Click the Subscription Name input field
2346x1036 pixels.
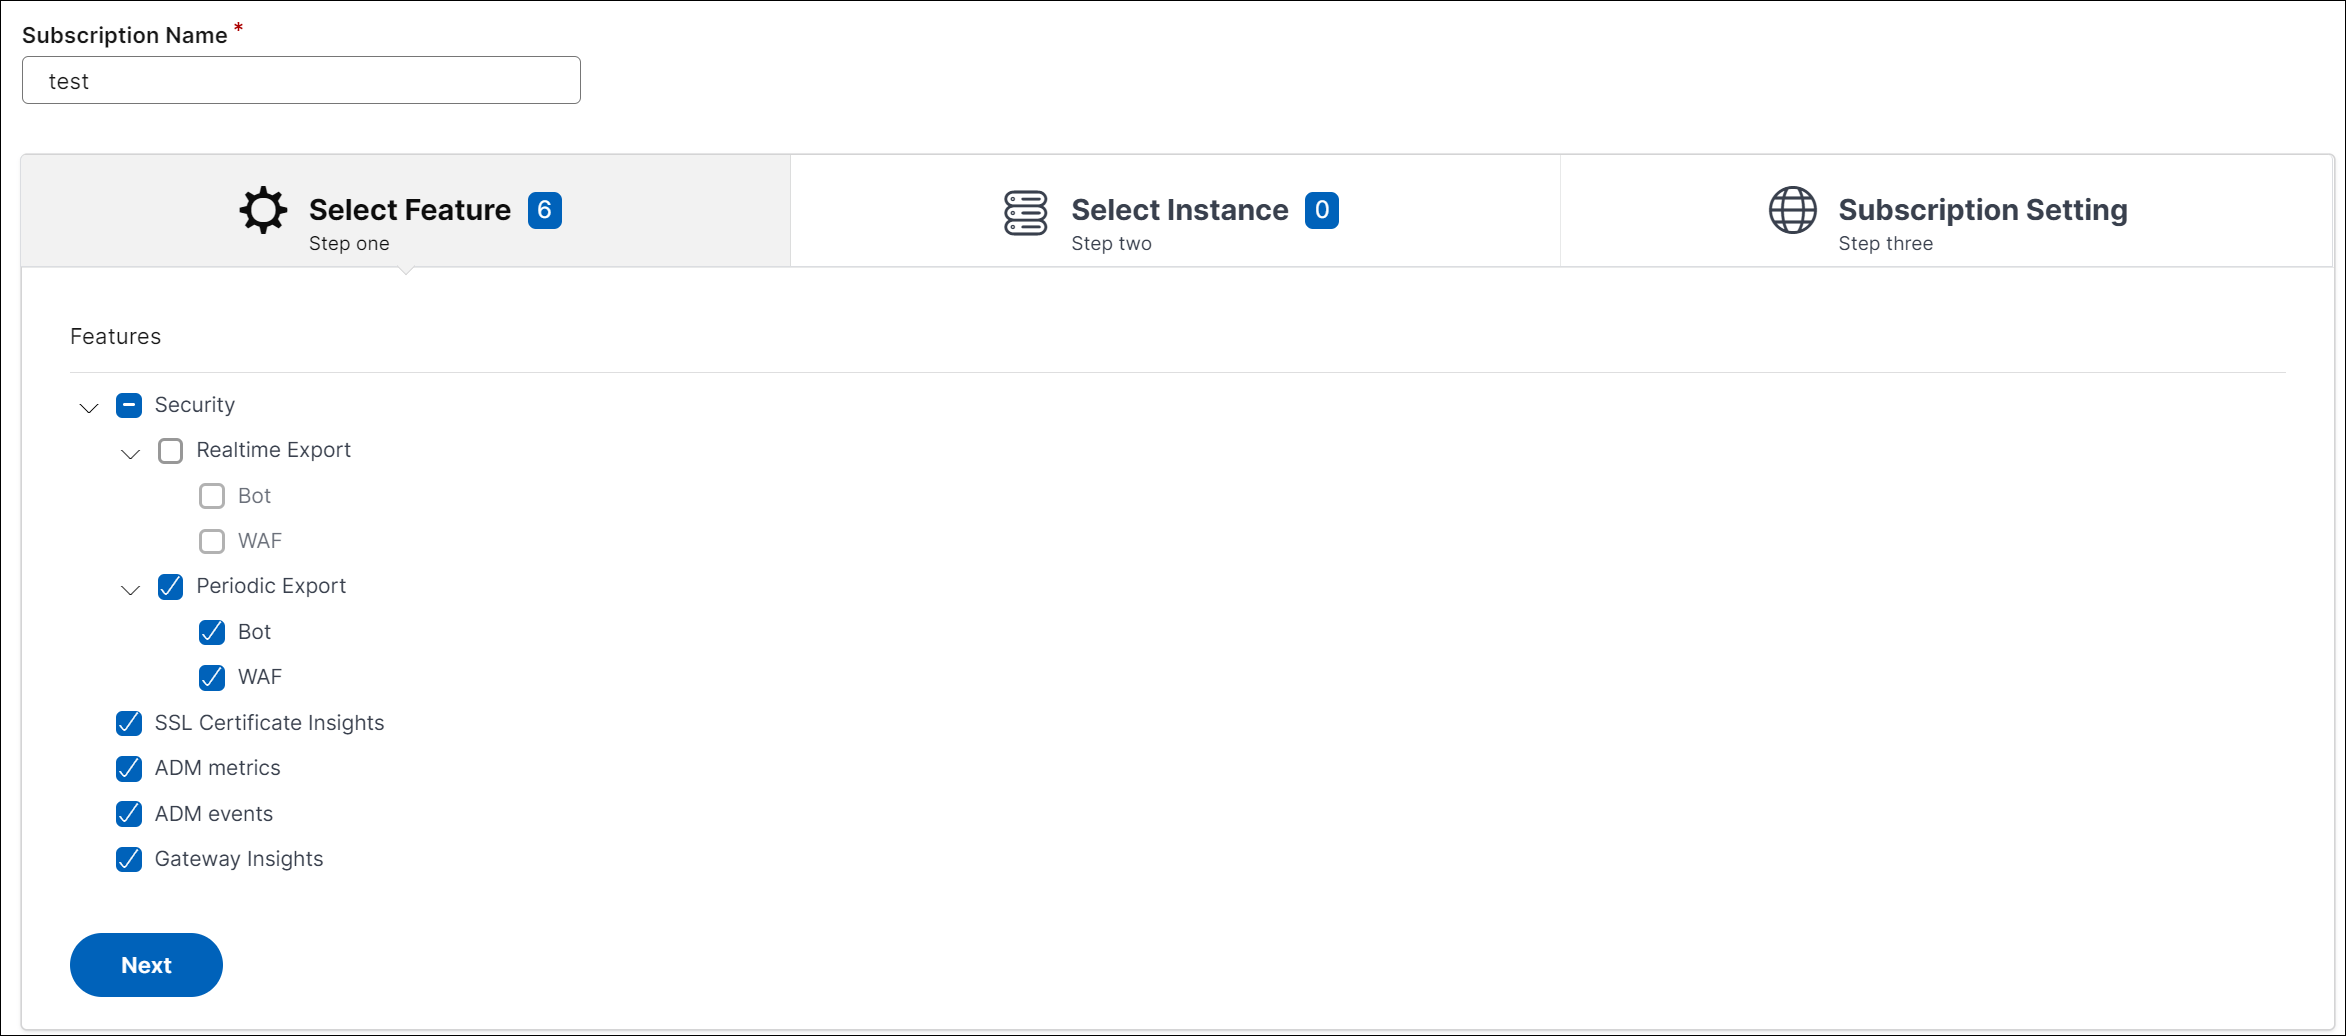tap(301, 80)
